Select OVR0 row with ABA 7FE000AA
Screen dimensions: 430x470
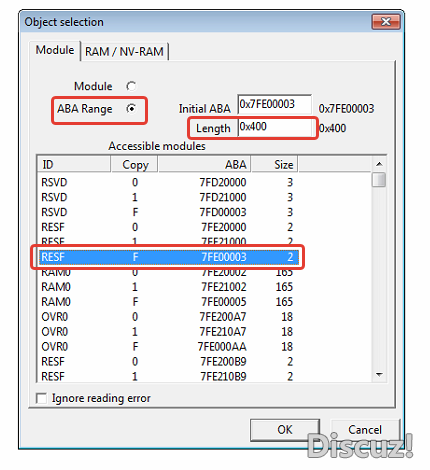point(168,347)
